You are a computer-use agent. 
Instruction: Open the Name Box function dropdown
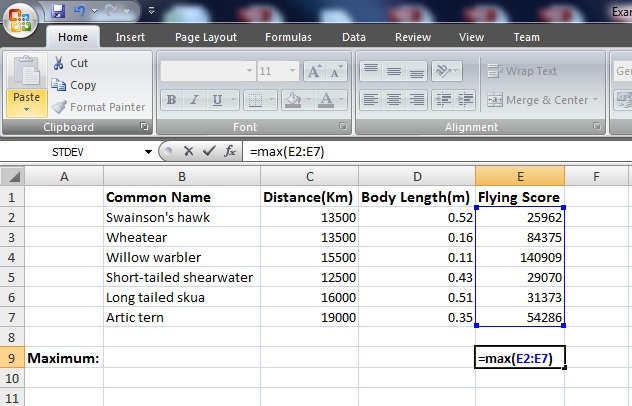(148, 152)
